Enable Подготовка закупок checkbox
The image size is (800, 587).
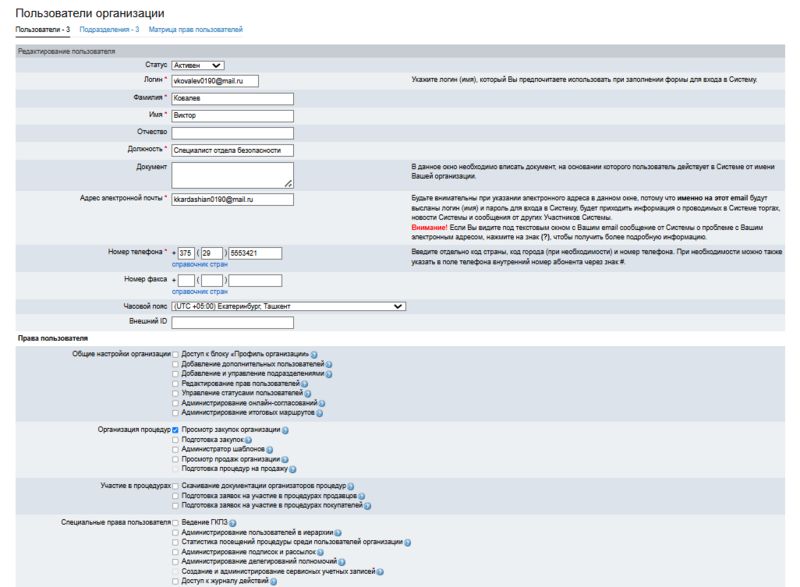tap(176, 440)
